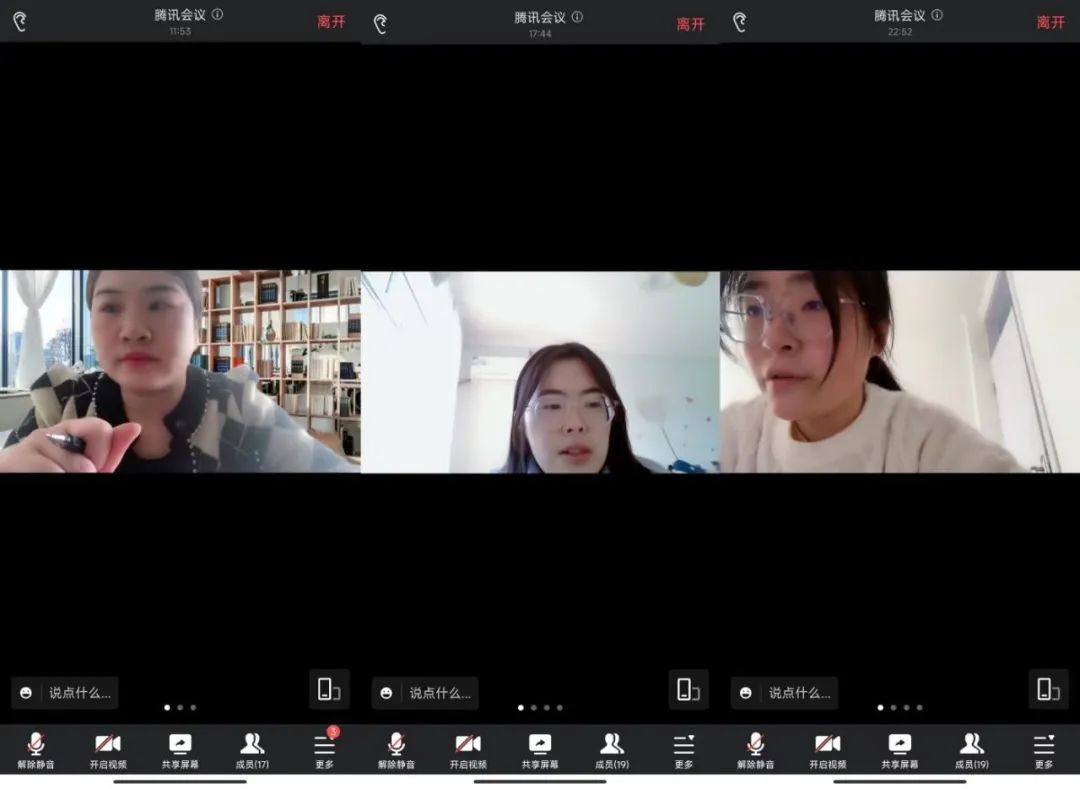The width and height of the screenshot is (1080, 789).
Task: Tap the device switch icon in 11:53 meeting
Action: click(x=329, y=689)
